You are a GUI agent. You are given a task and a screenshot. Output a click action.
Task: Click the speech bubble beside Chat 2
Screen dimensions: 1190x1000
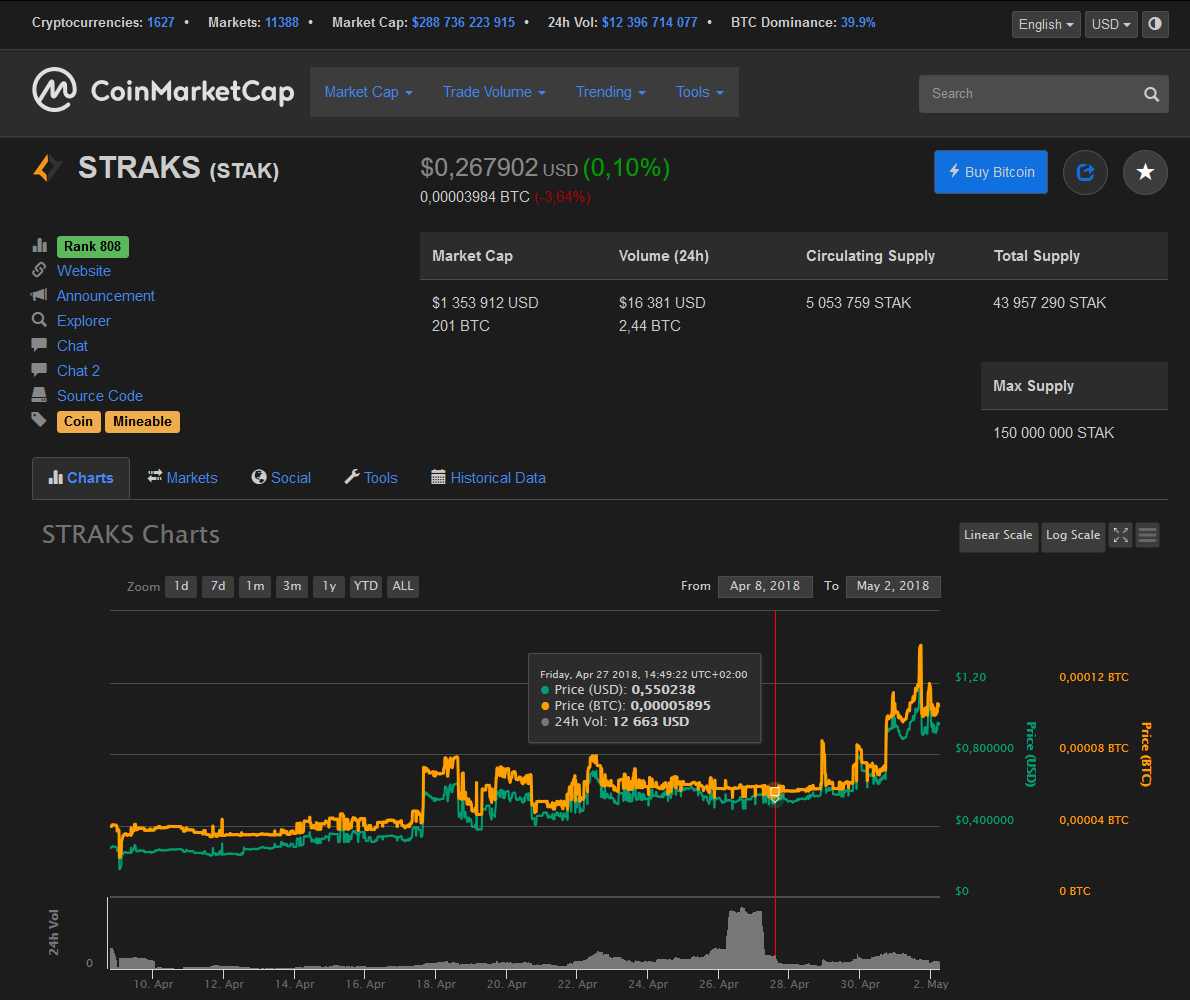[x=39, y=369]
